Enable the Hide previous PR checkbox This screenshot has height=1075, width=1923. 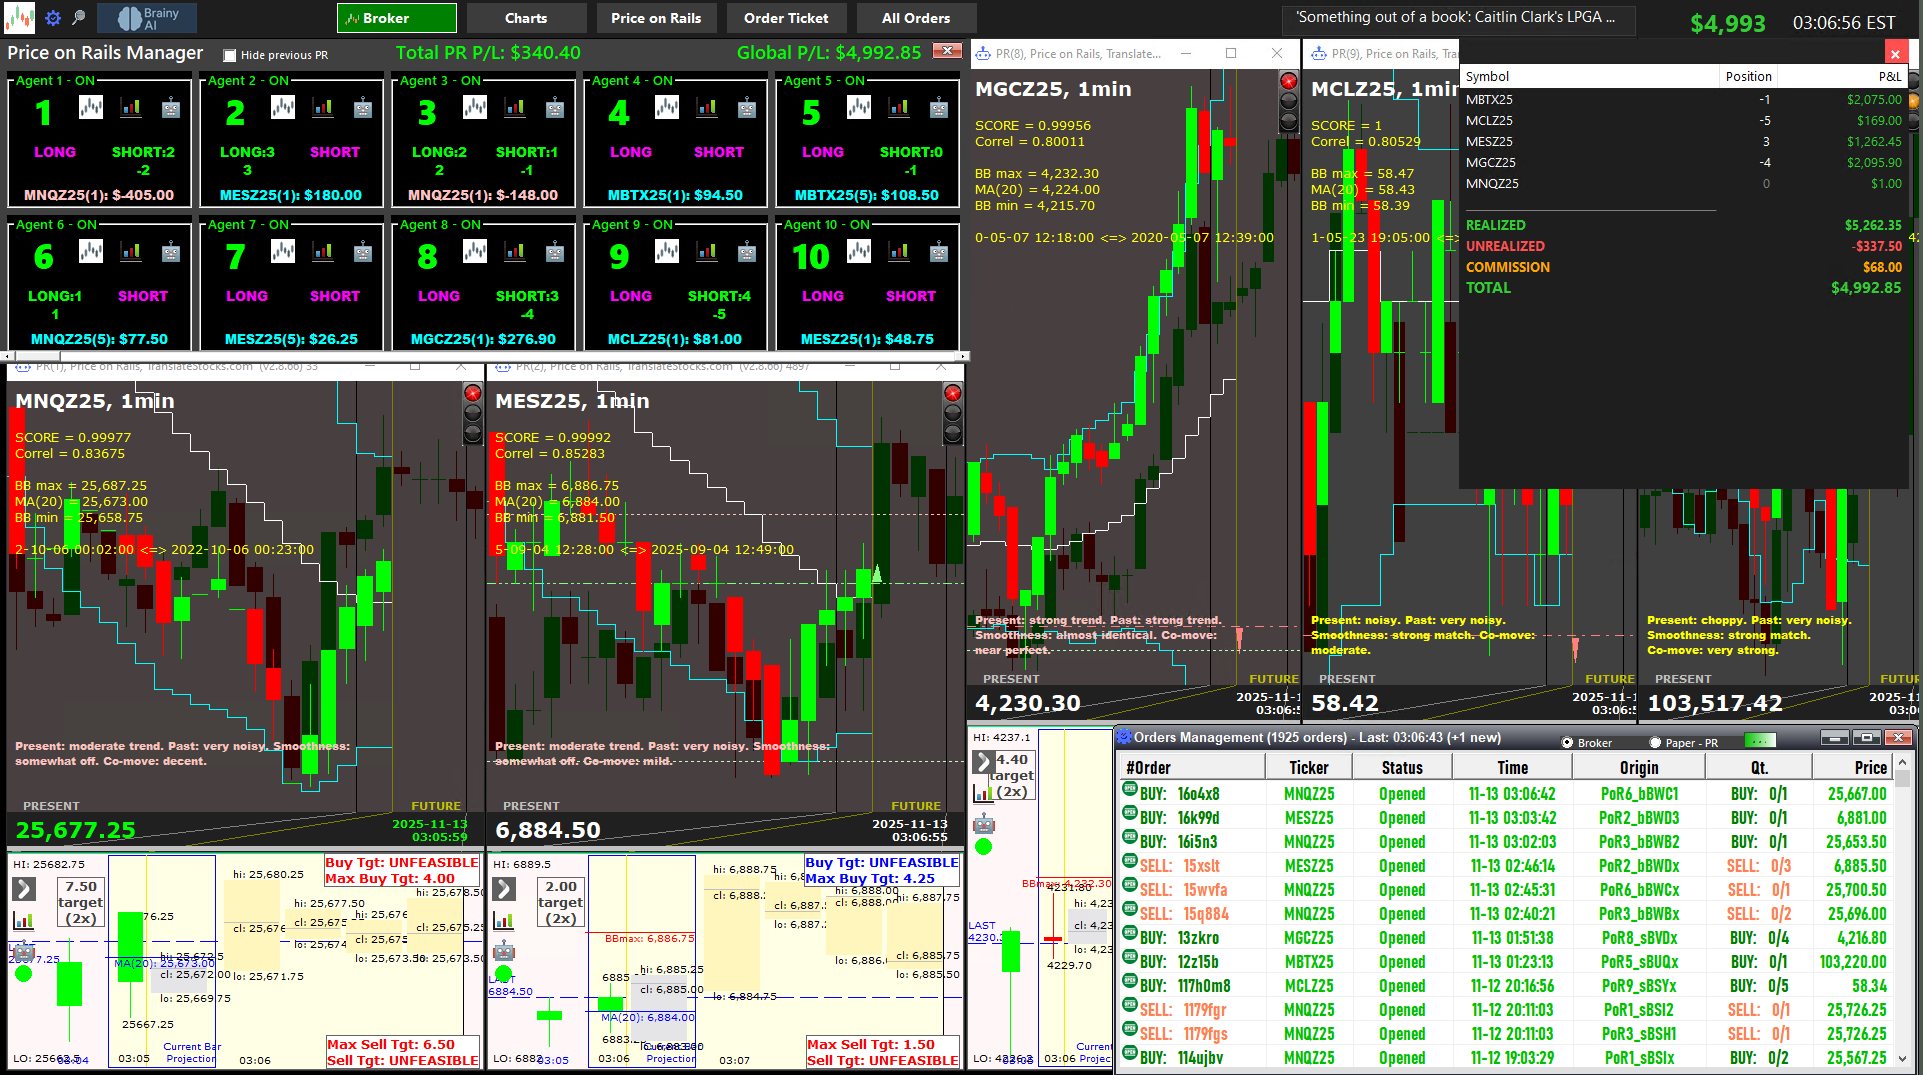[230, 56]
